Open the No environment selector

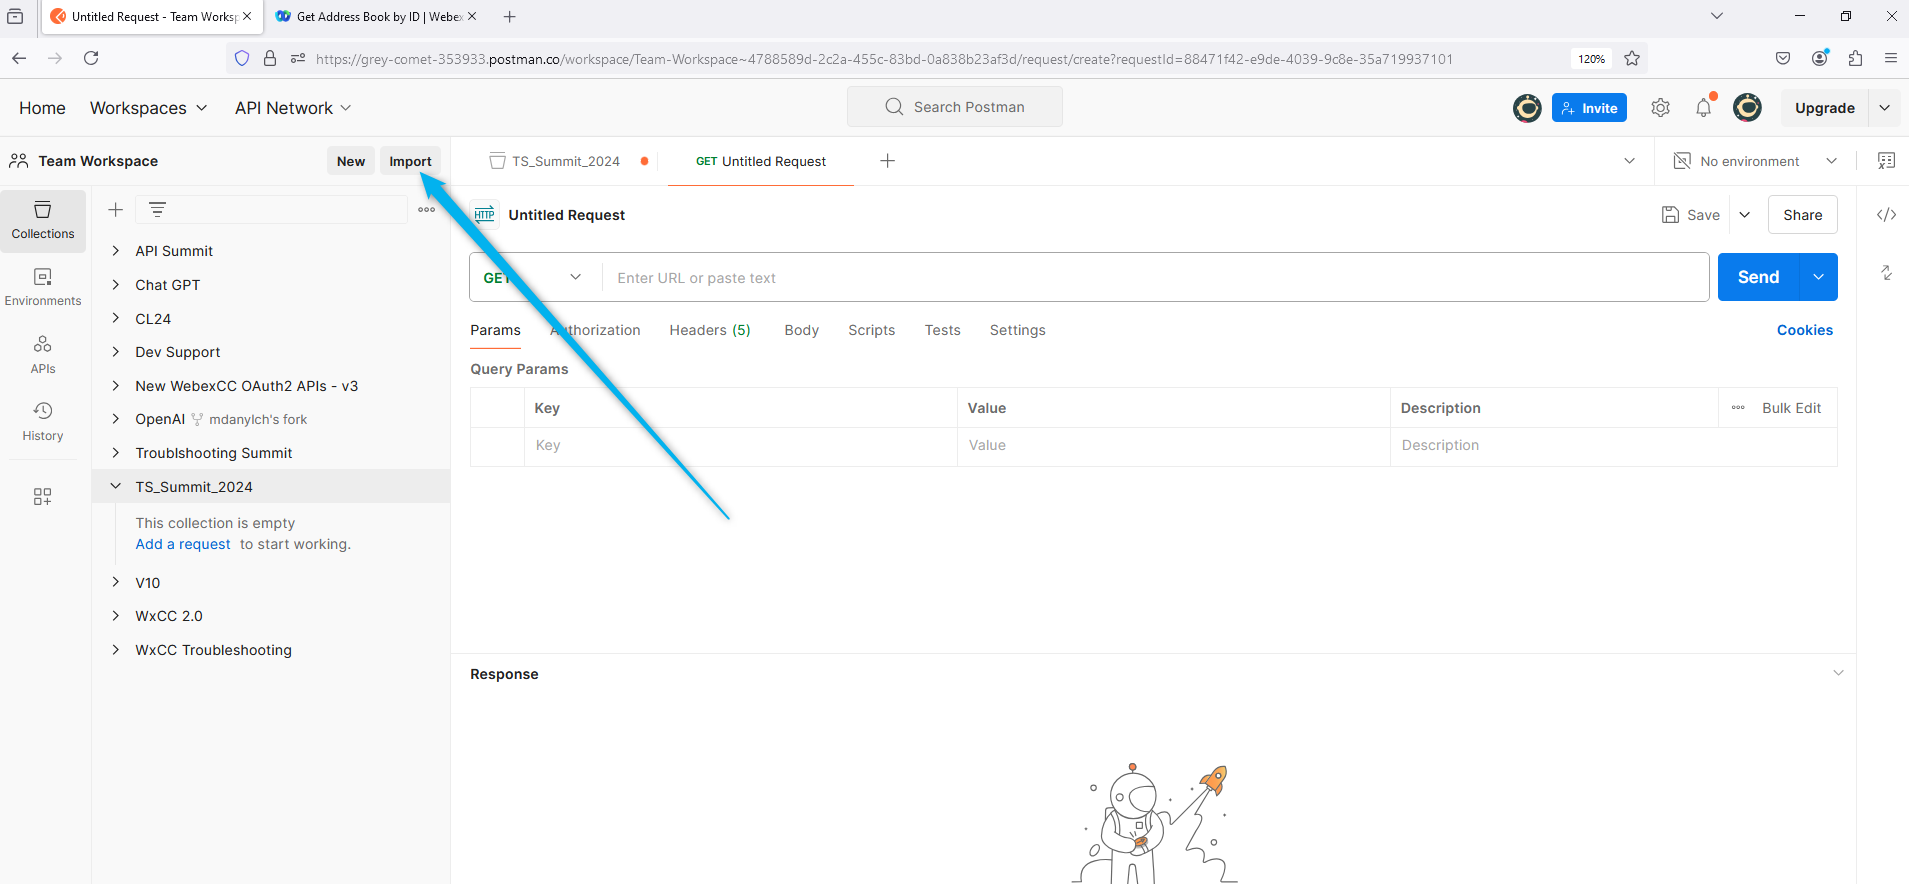1757,161
